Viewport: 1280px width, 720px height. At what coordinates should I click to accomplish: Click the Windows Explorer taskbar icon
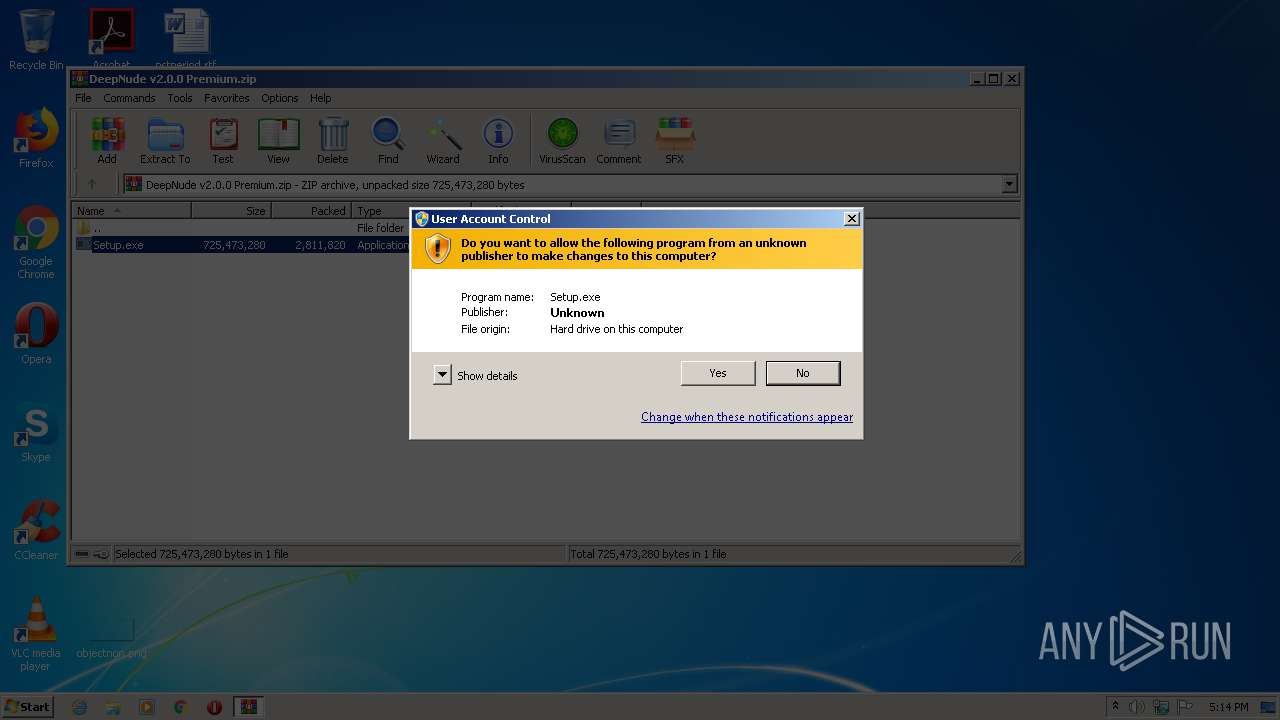pyautogui.click(x=113, y=707)
